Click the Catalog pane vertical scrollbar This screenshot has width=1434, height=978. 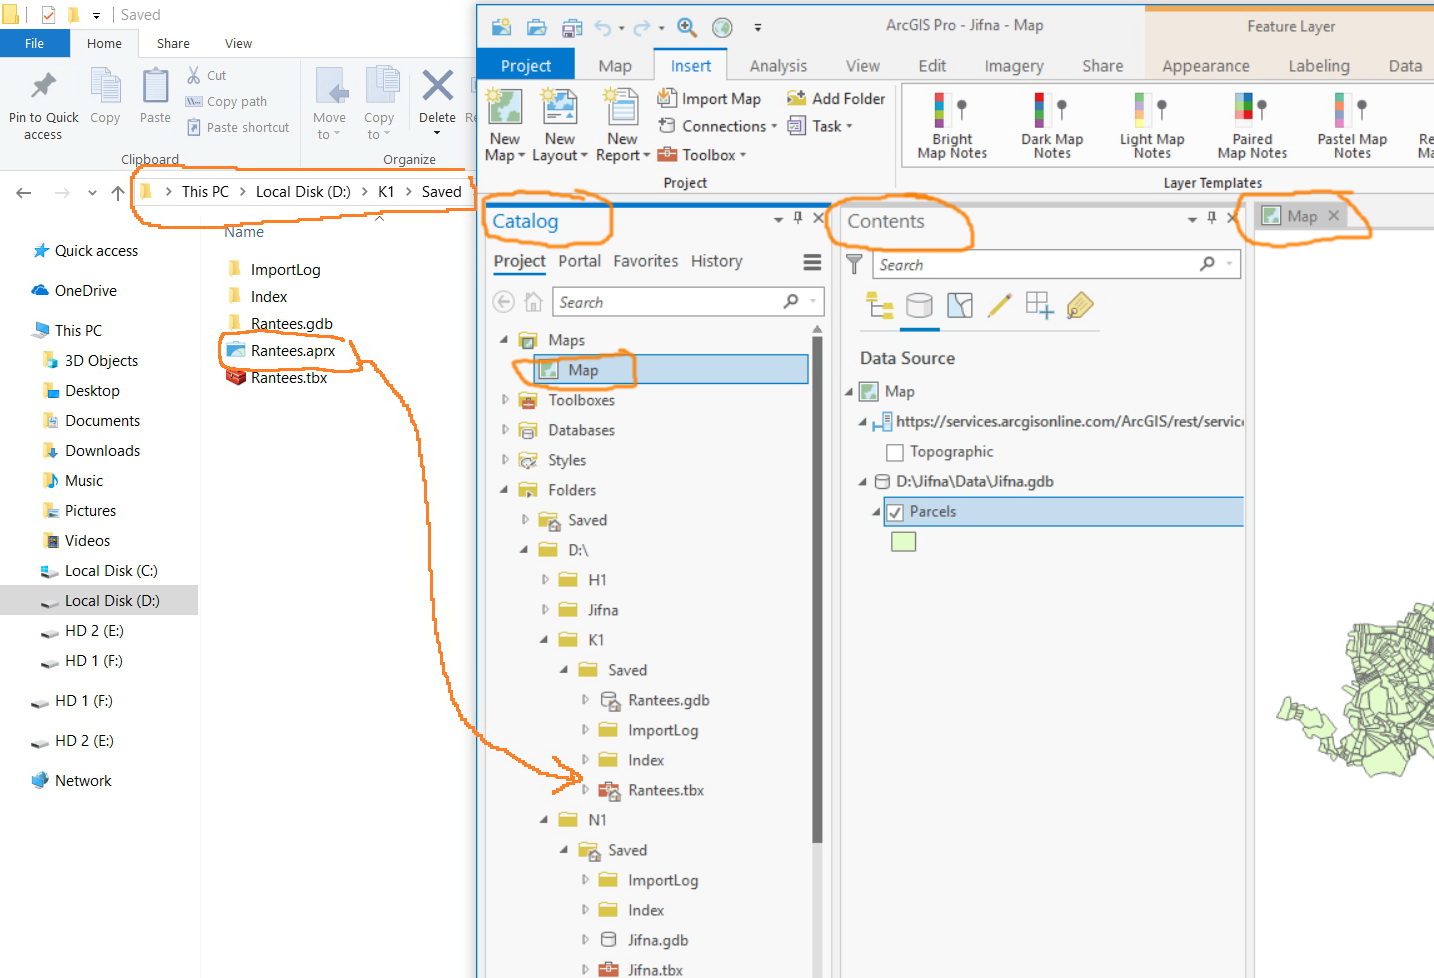tap(817, 590)
